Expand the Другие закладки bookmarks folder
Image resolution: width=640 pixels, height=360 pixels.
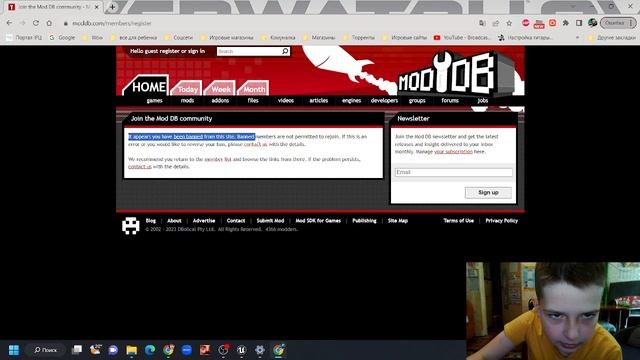click(x=612, y=38)
